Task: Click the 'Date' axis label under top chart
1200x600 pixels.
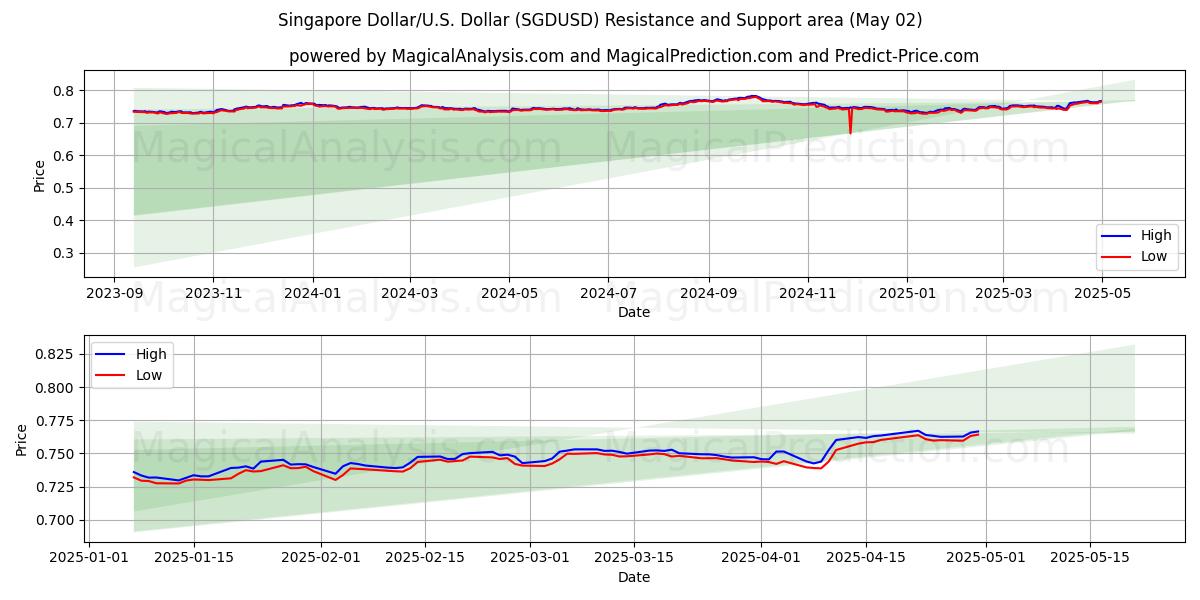Action: [634, 312]
